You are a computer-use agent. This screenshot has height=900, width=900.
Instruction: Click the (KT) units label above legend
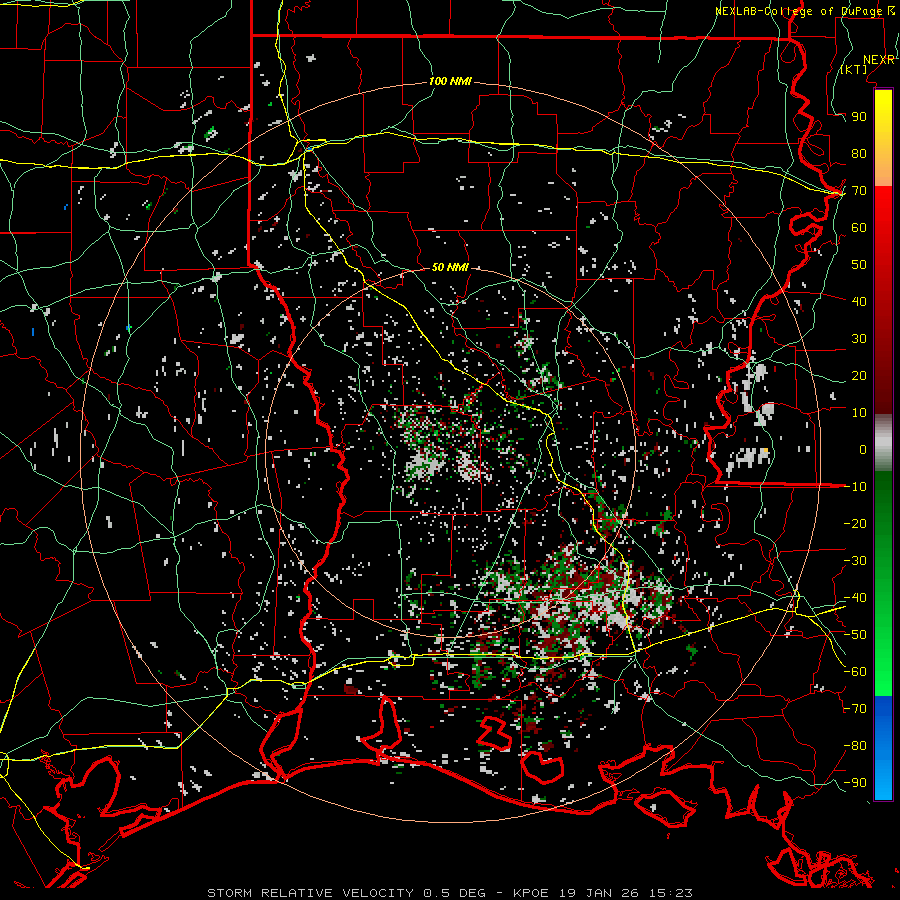(854, 69)
